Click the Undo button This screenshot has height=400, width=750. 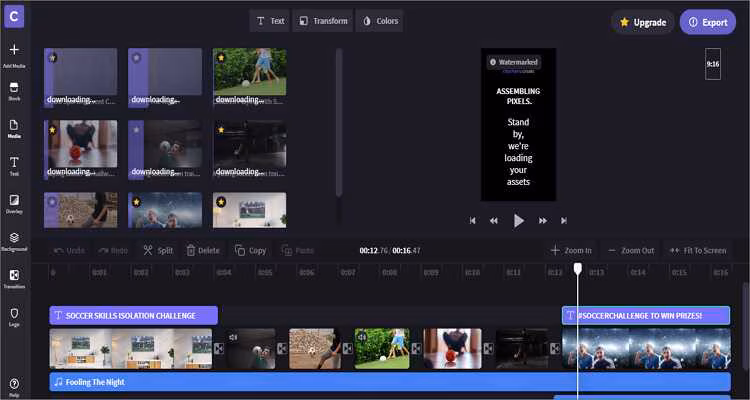pyautogui.click(x=69, y=250)
